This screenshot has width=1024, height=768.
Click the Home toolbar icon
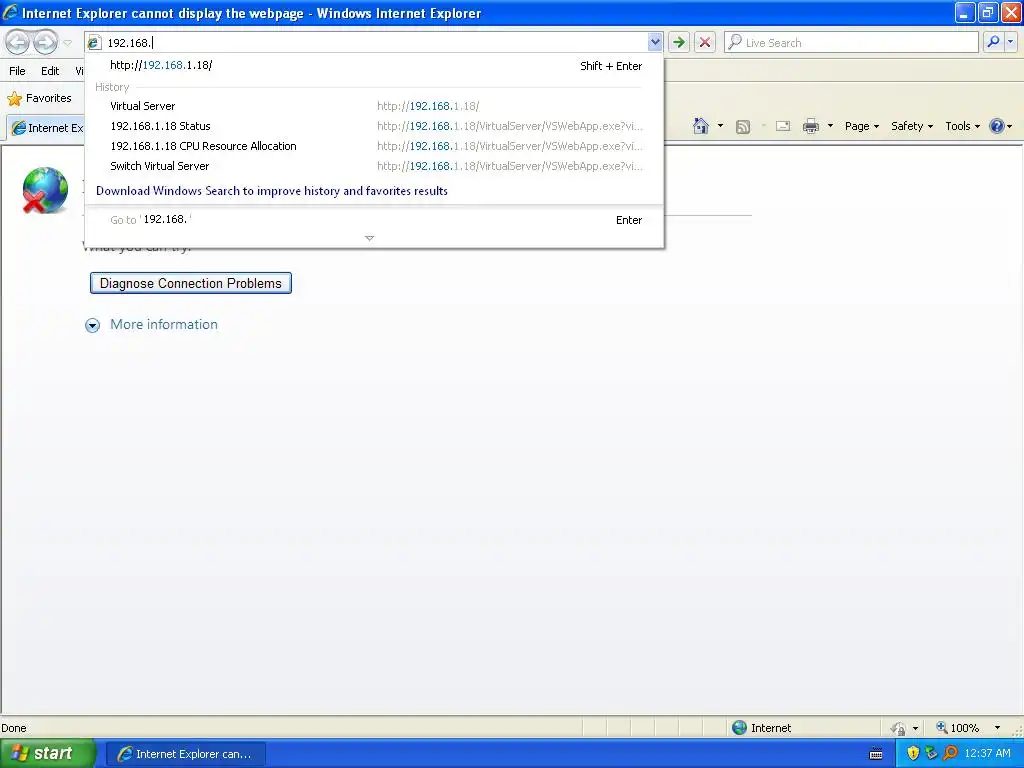[x=701, y=126]
